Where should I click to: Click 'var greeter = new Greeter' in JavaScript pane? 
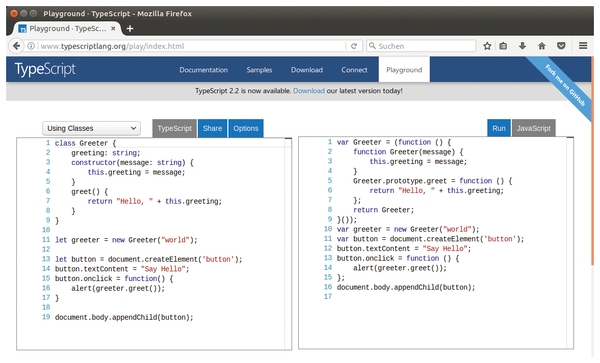[x=408, y=230]
